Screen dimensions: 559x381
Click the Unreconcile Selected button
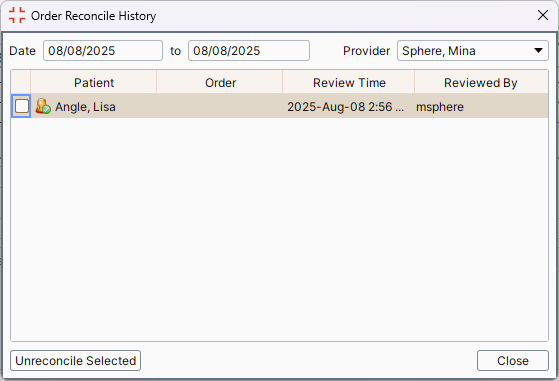pos(76,361)
